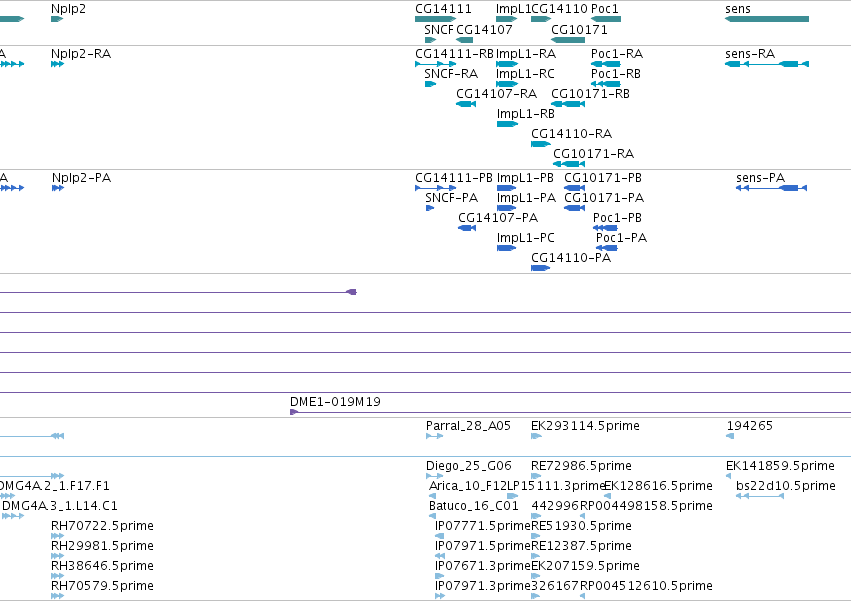Select the Poc1 gene label
Image resolution: width=851 pixels, height=601 pixels.
pos(605,9)
